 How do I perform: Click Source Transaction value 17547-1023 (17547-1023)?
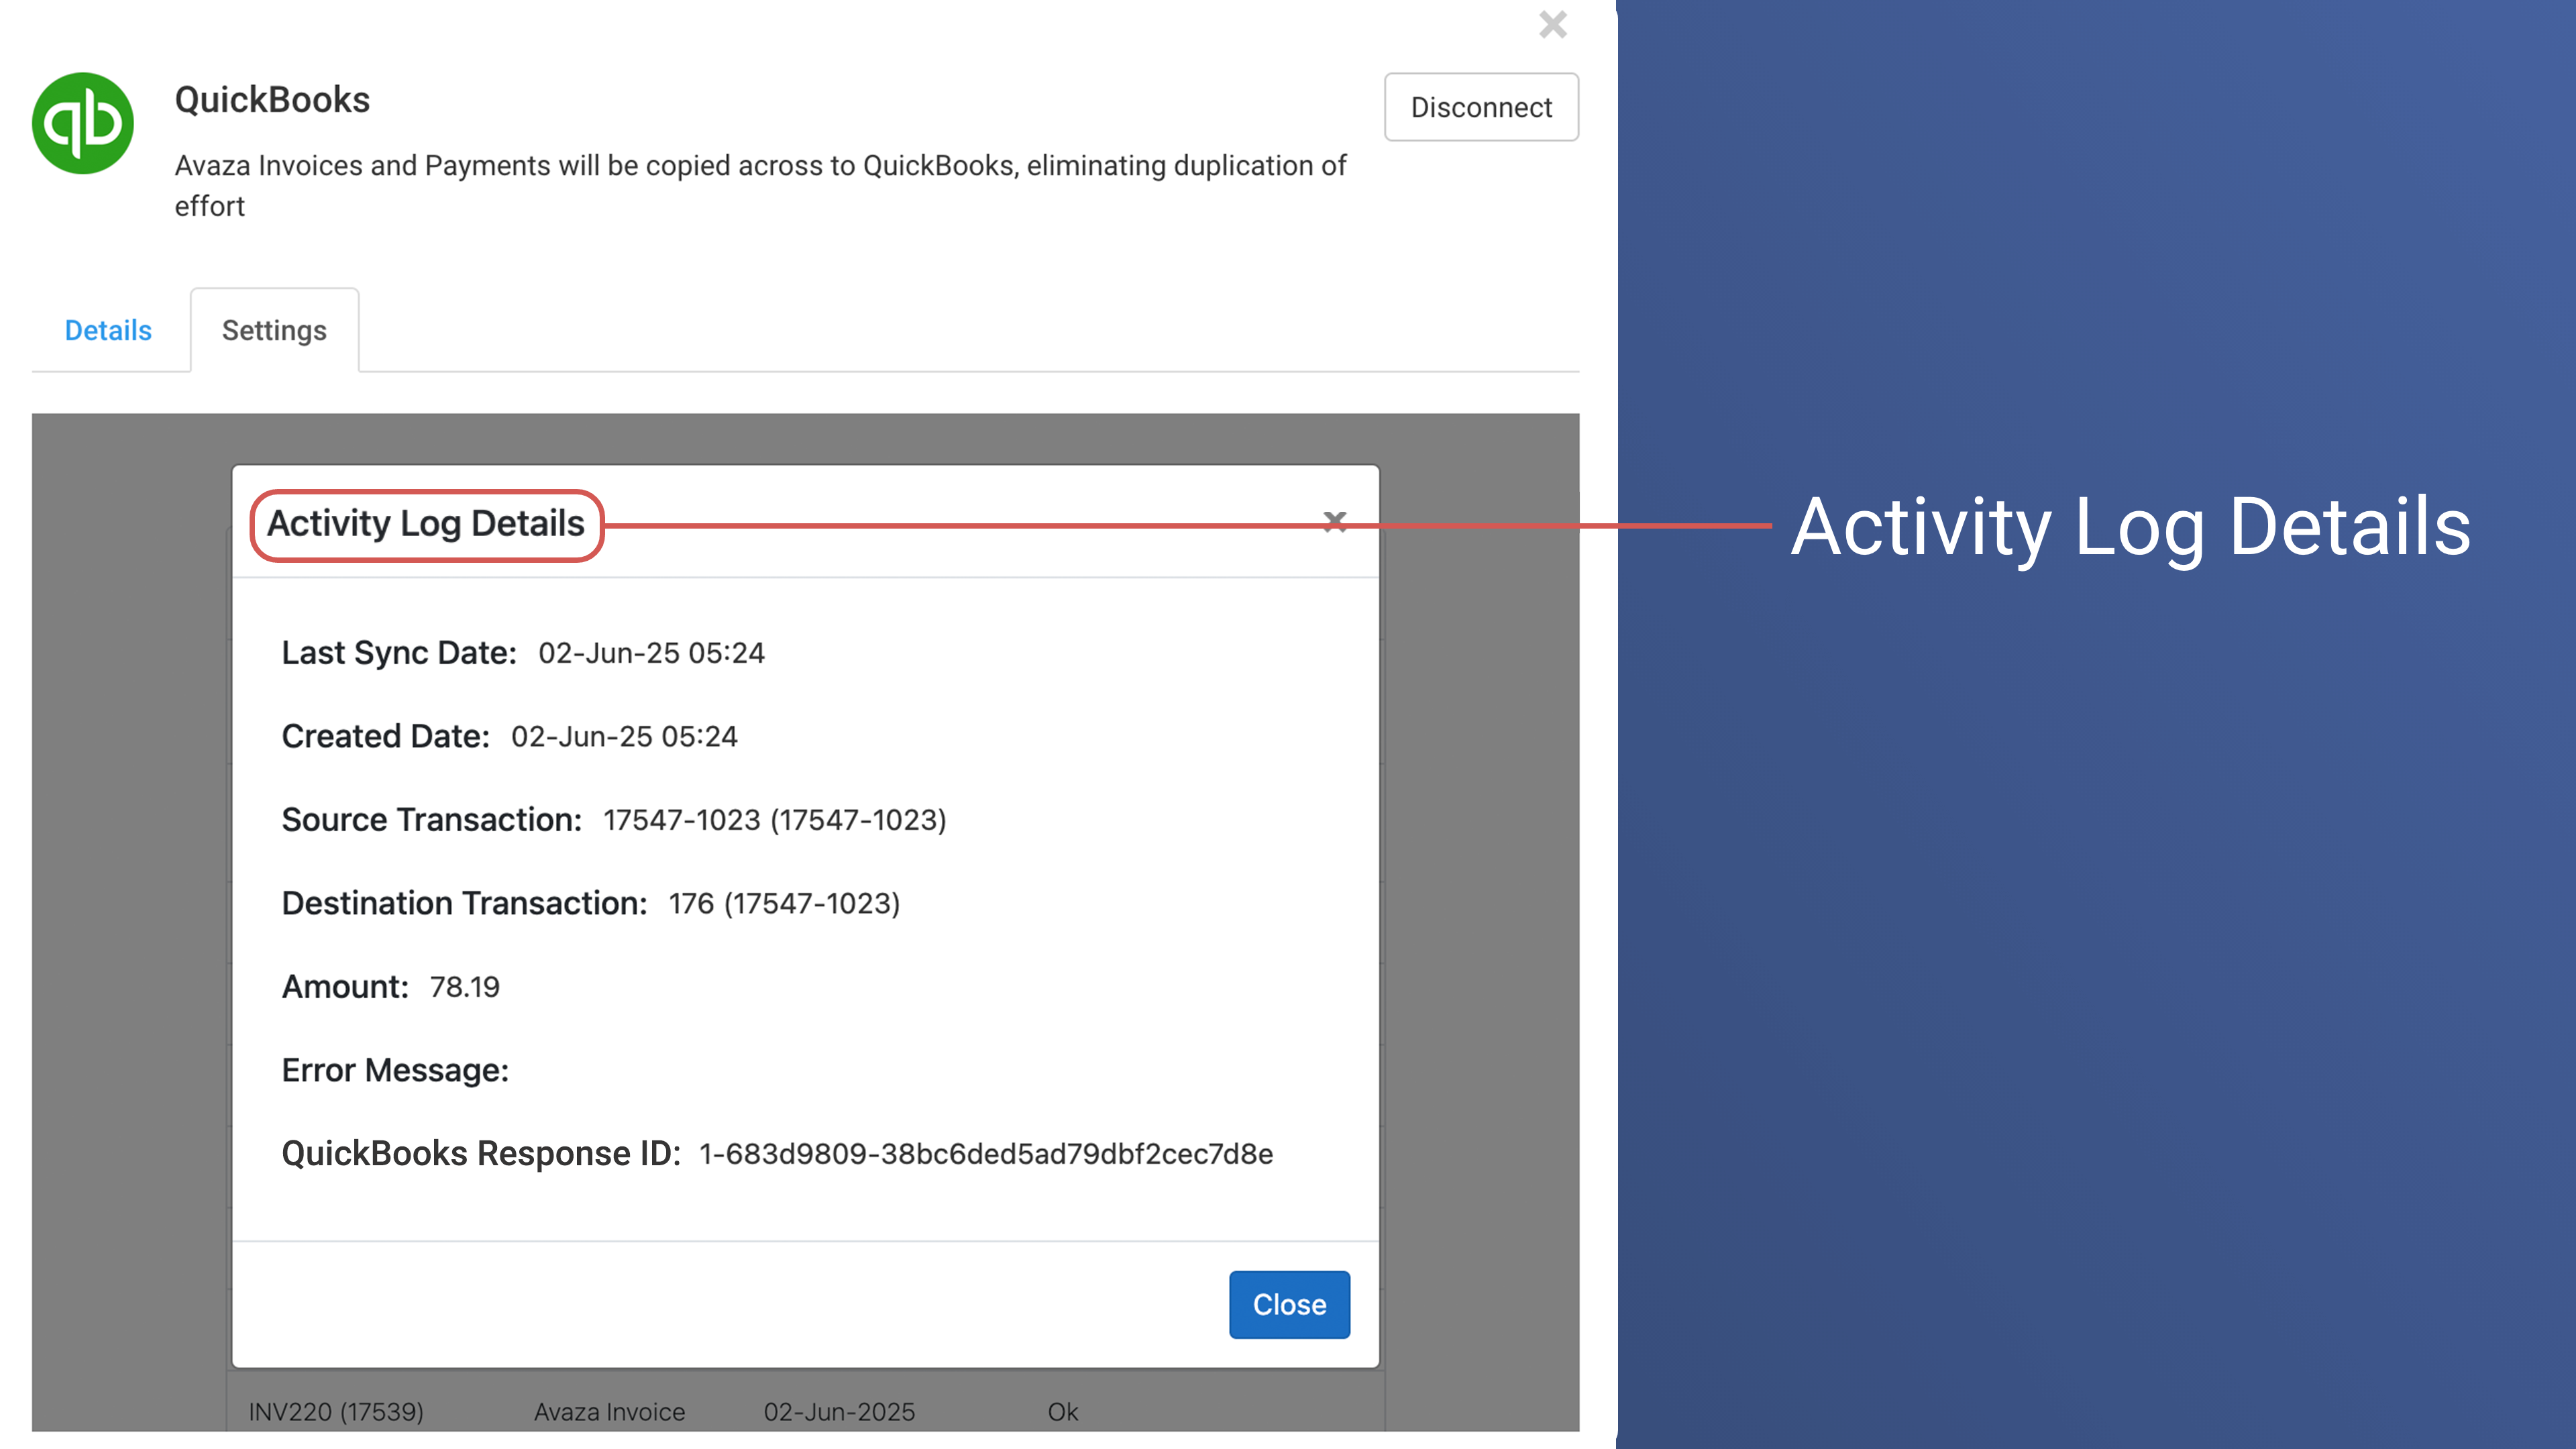(x=774, y=820)
